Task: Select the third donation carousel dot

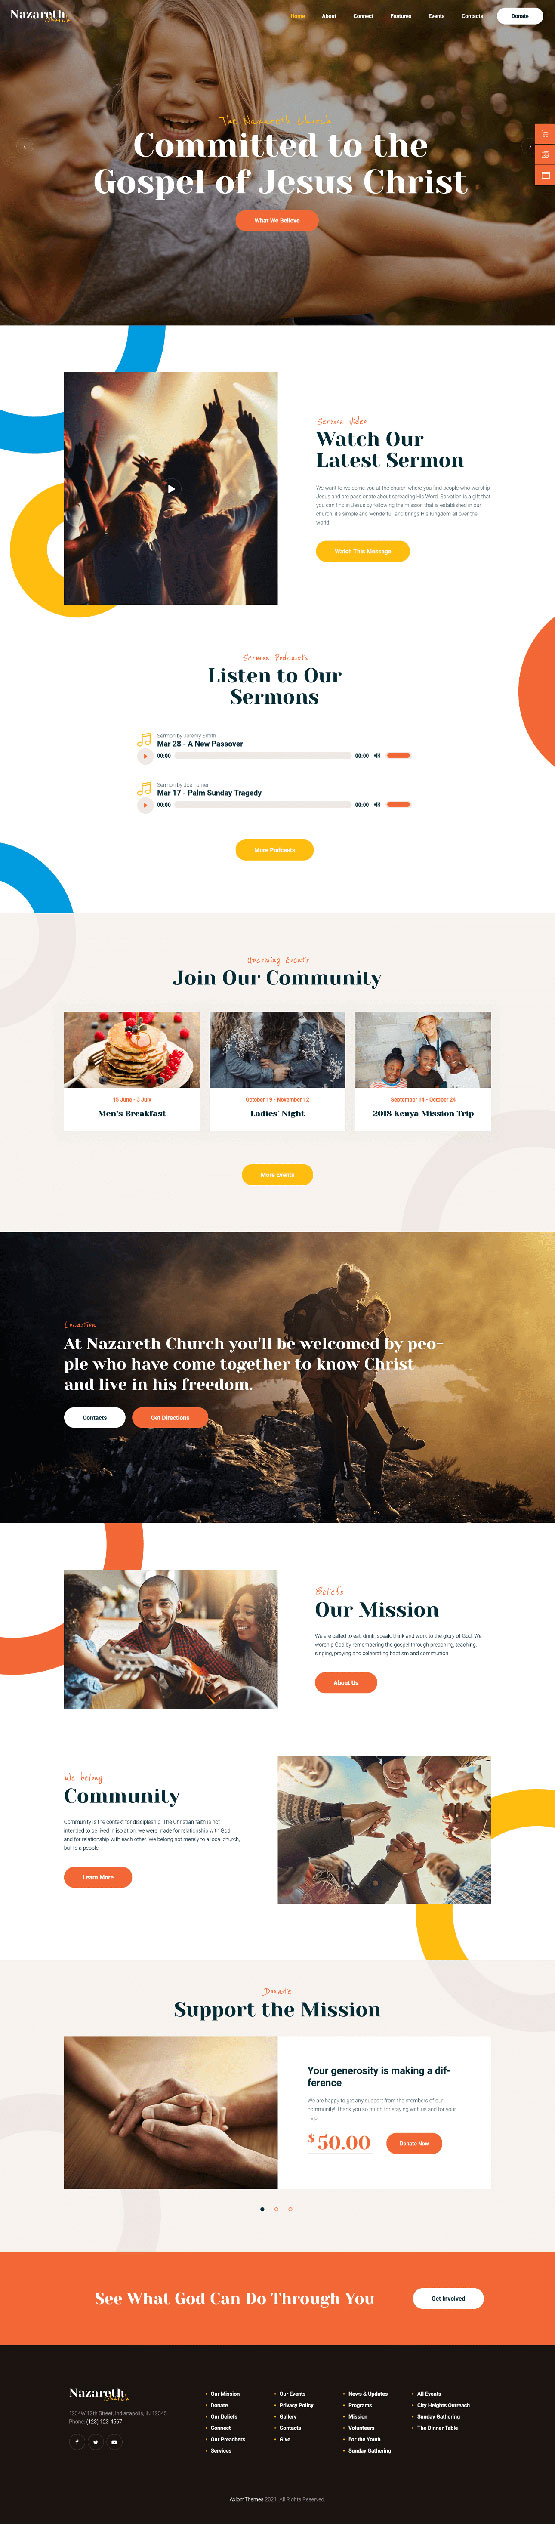Action: [290, 2209]
